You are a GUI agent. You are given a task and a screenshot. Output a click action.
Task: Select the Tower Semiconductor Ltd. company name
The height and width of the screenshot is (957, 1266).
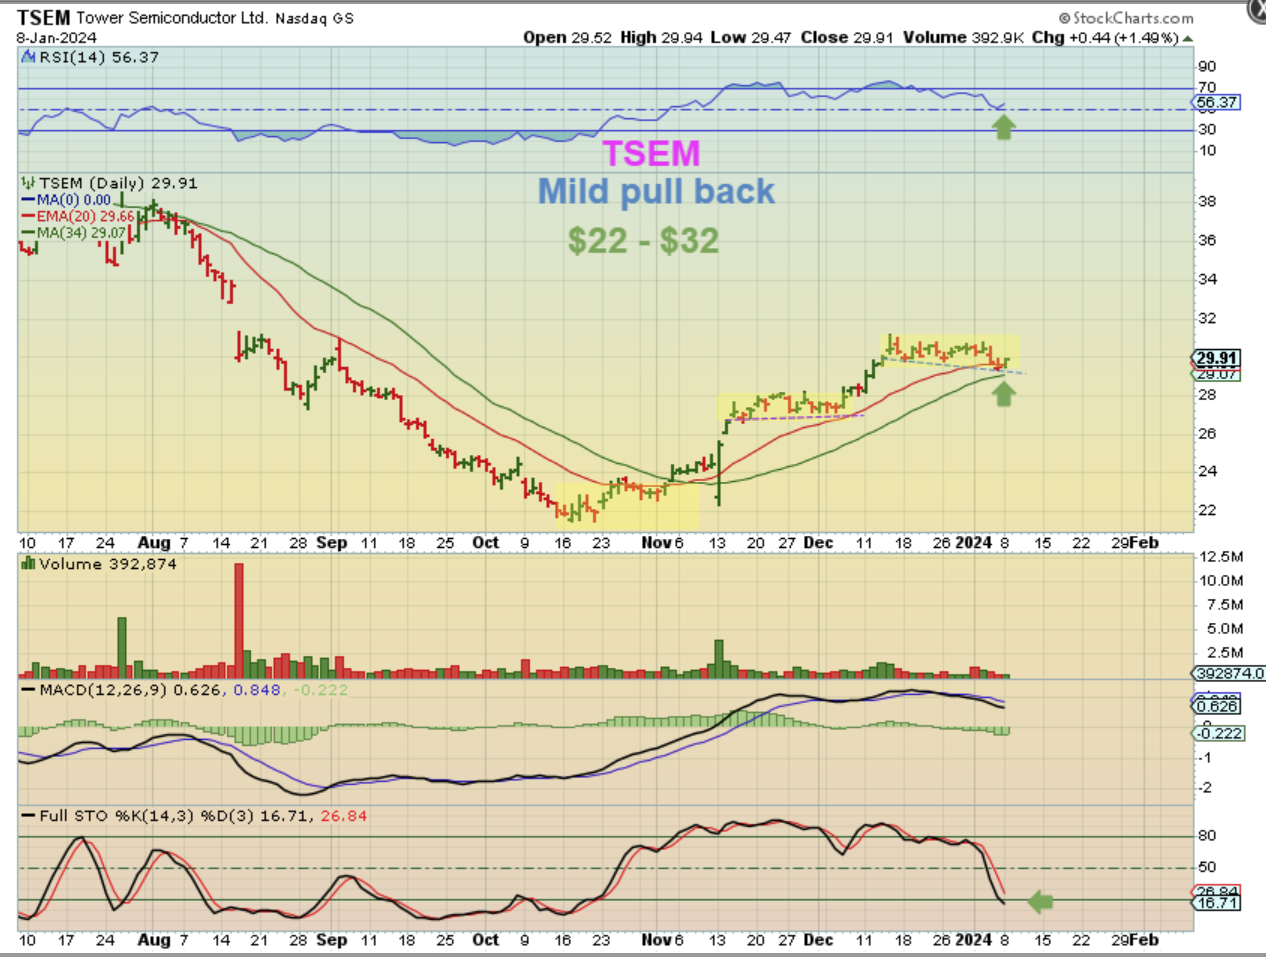[172, 18]
